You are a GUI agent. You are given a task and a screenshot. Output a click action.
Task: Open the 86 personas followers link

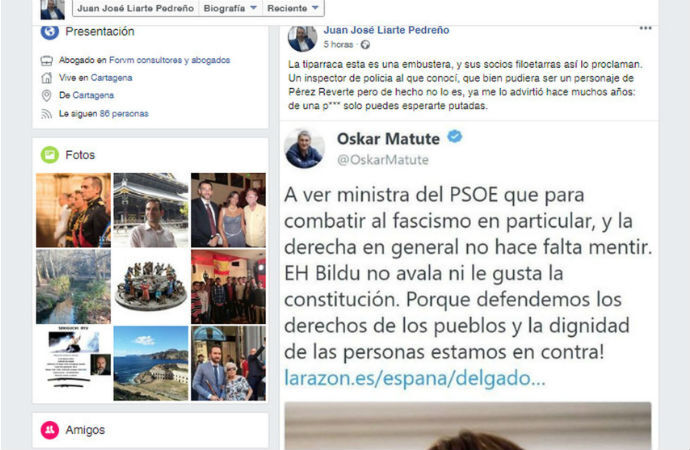click(124, 113)
